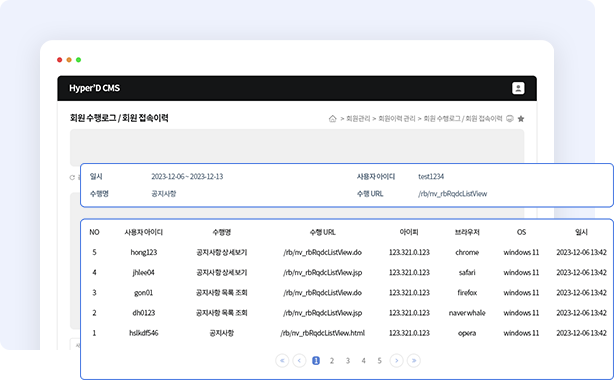Go to next page arrow
Viewport: 614px width, 380px height.
coord(396,360)
